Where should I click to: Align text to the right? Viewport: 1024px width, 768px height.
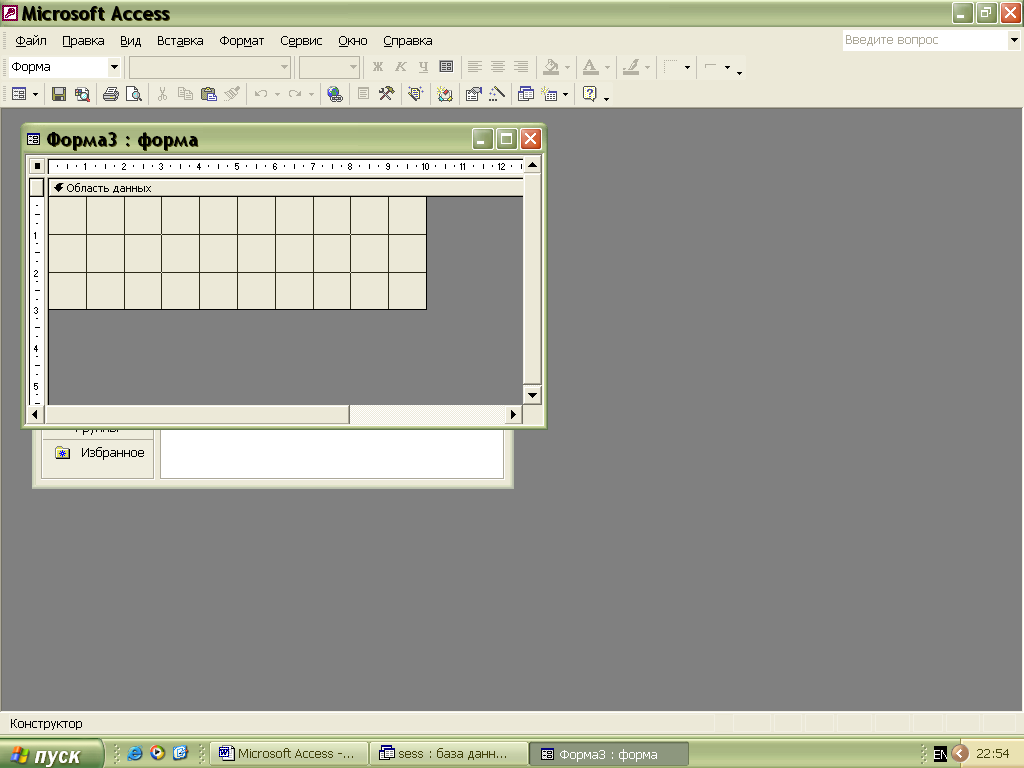[x=520, y=67]
